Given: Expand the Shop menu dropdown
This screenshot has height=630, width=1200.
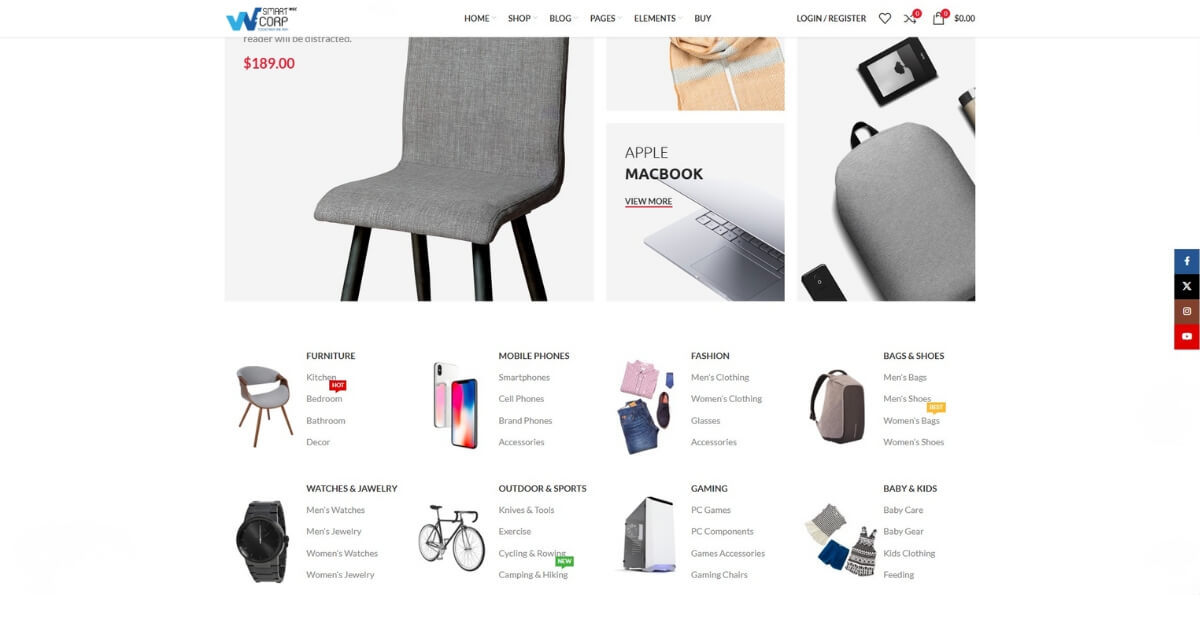Looking at the screenshot, I should coord(522,18).
